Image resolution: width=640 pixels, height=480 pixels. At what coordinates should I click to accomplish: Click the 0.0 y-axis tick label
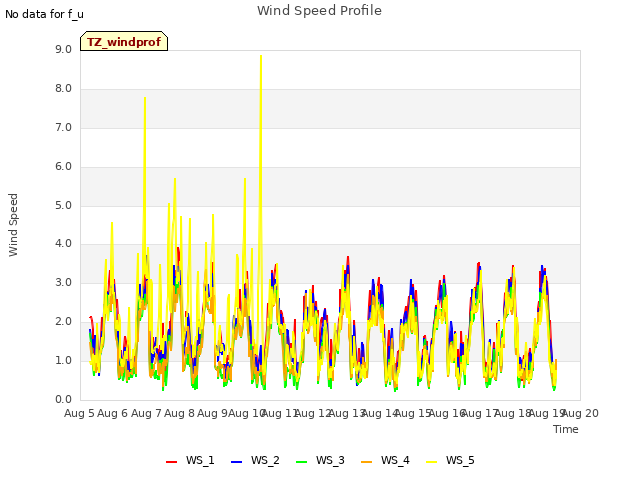[63, 399]
